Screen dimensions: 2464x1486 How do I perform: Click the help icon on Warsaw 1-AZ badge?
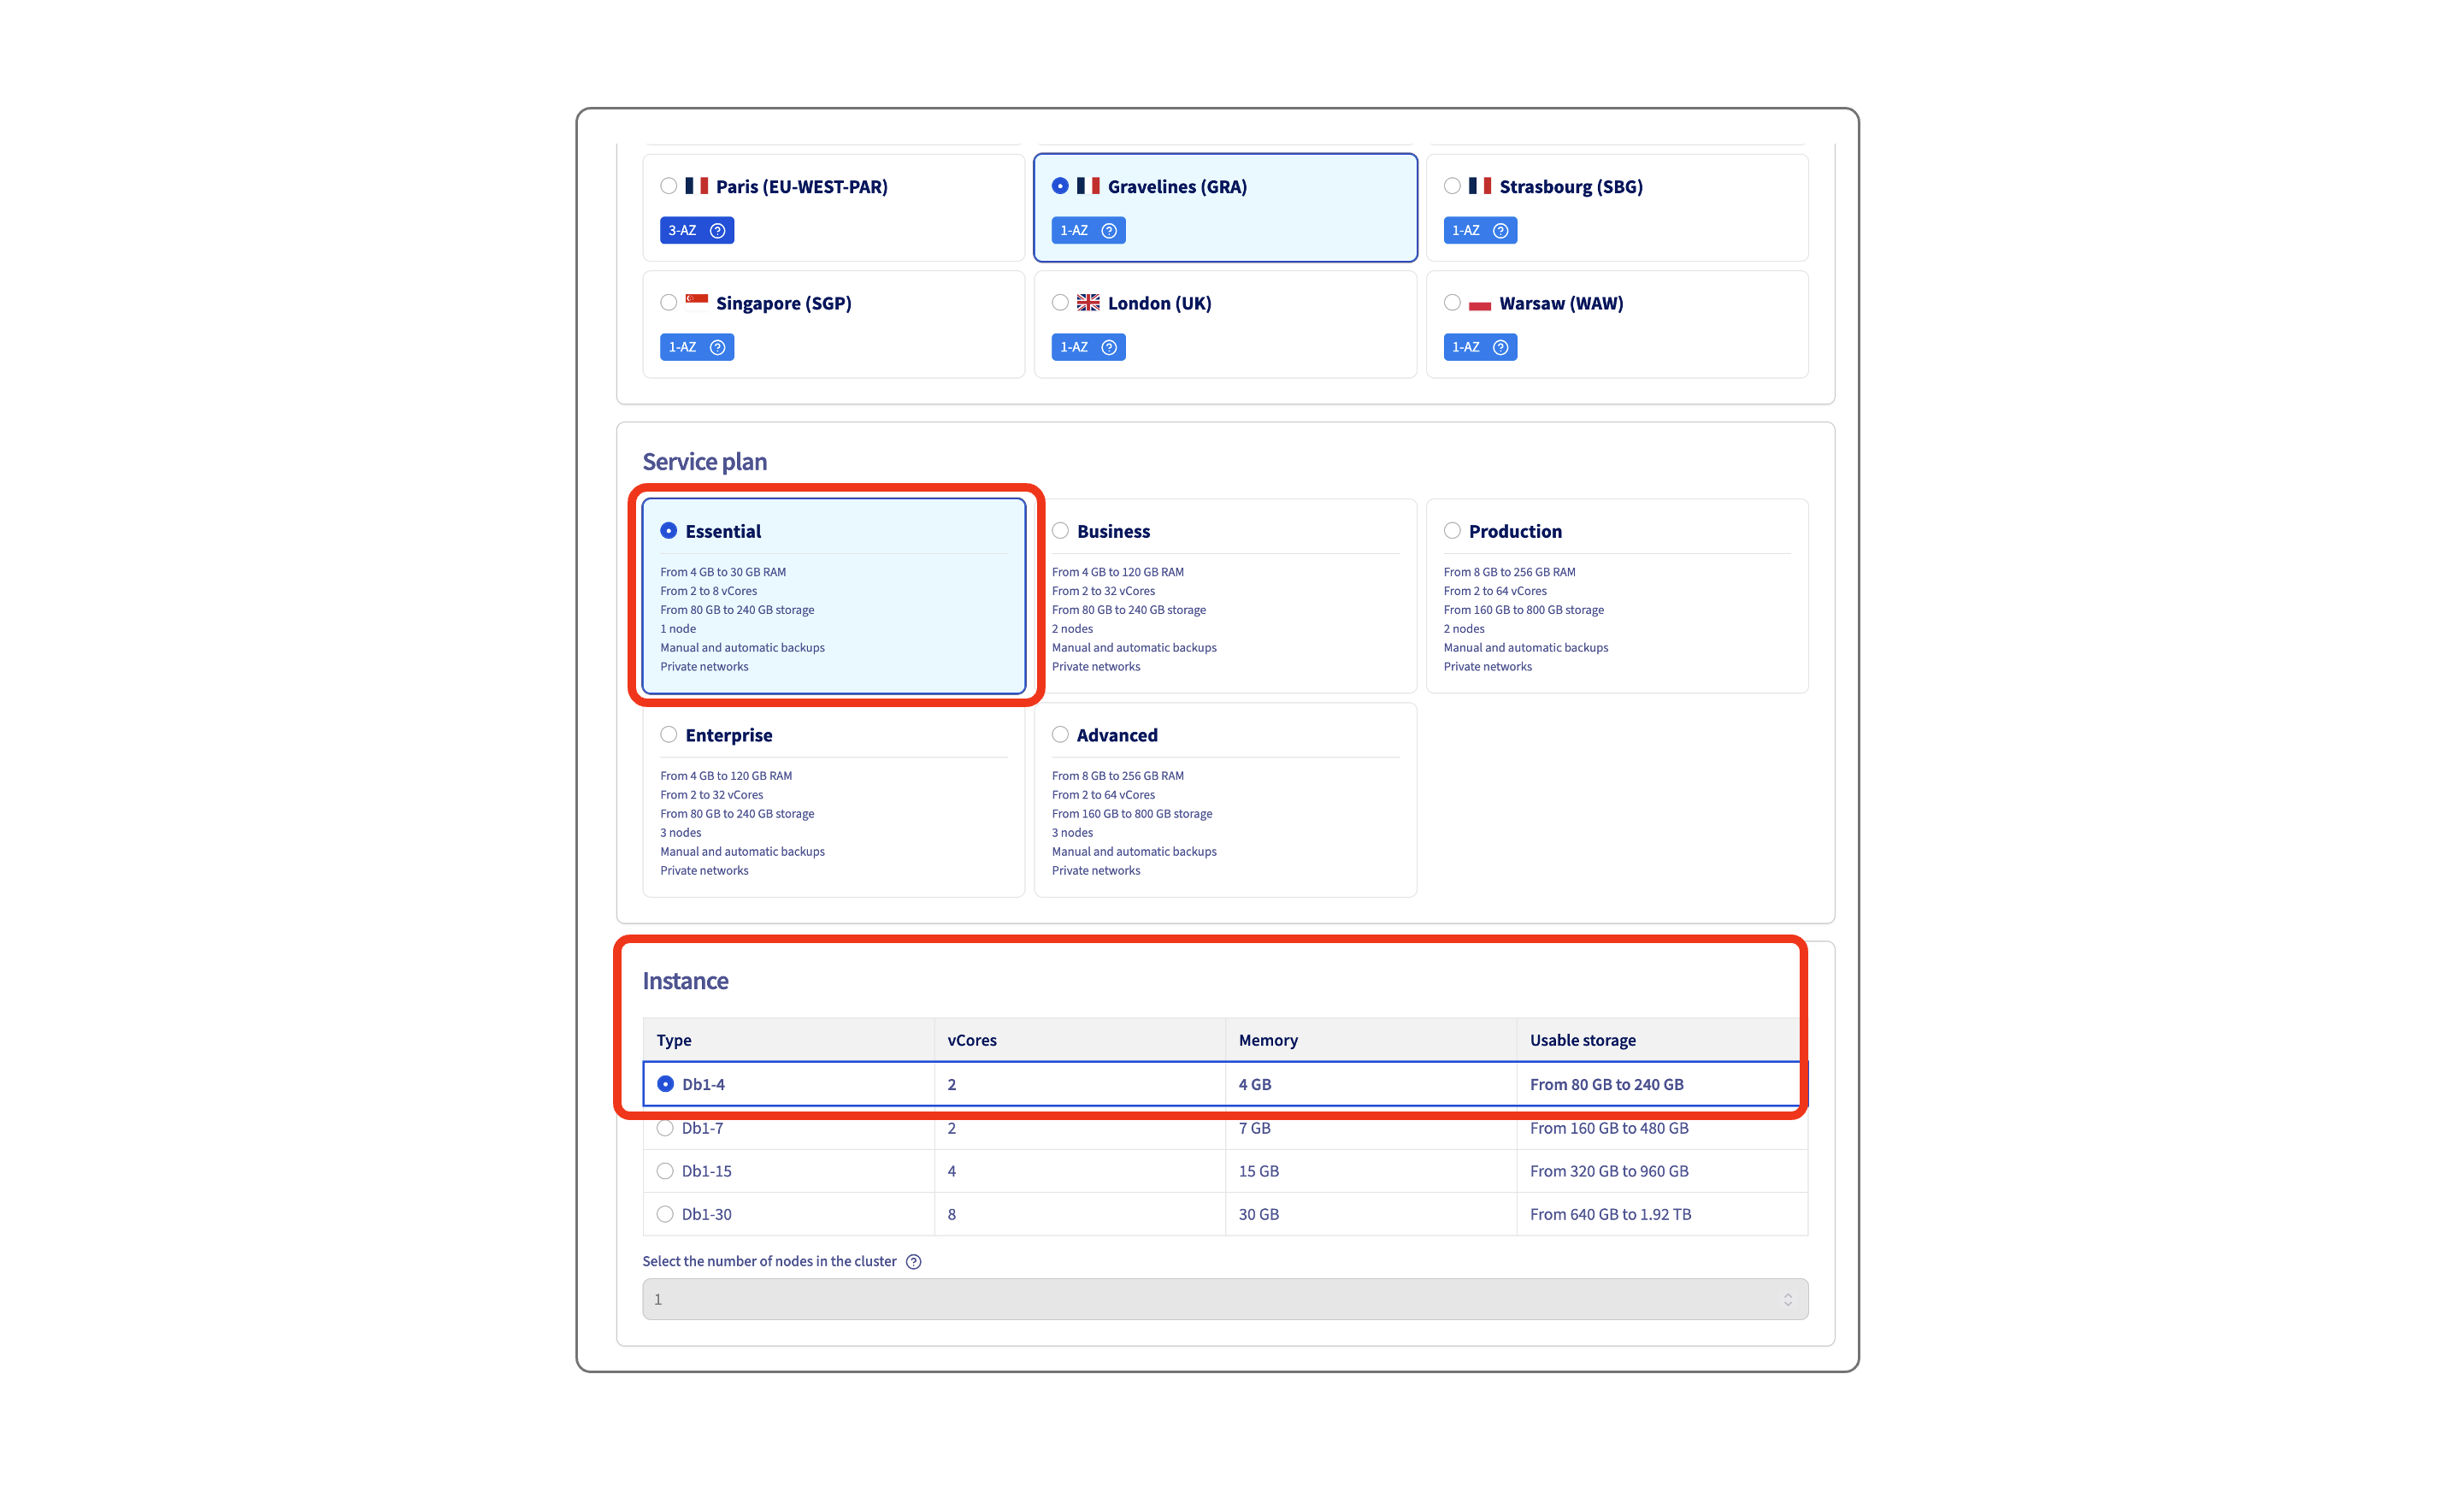[x=1500, y=347]
